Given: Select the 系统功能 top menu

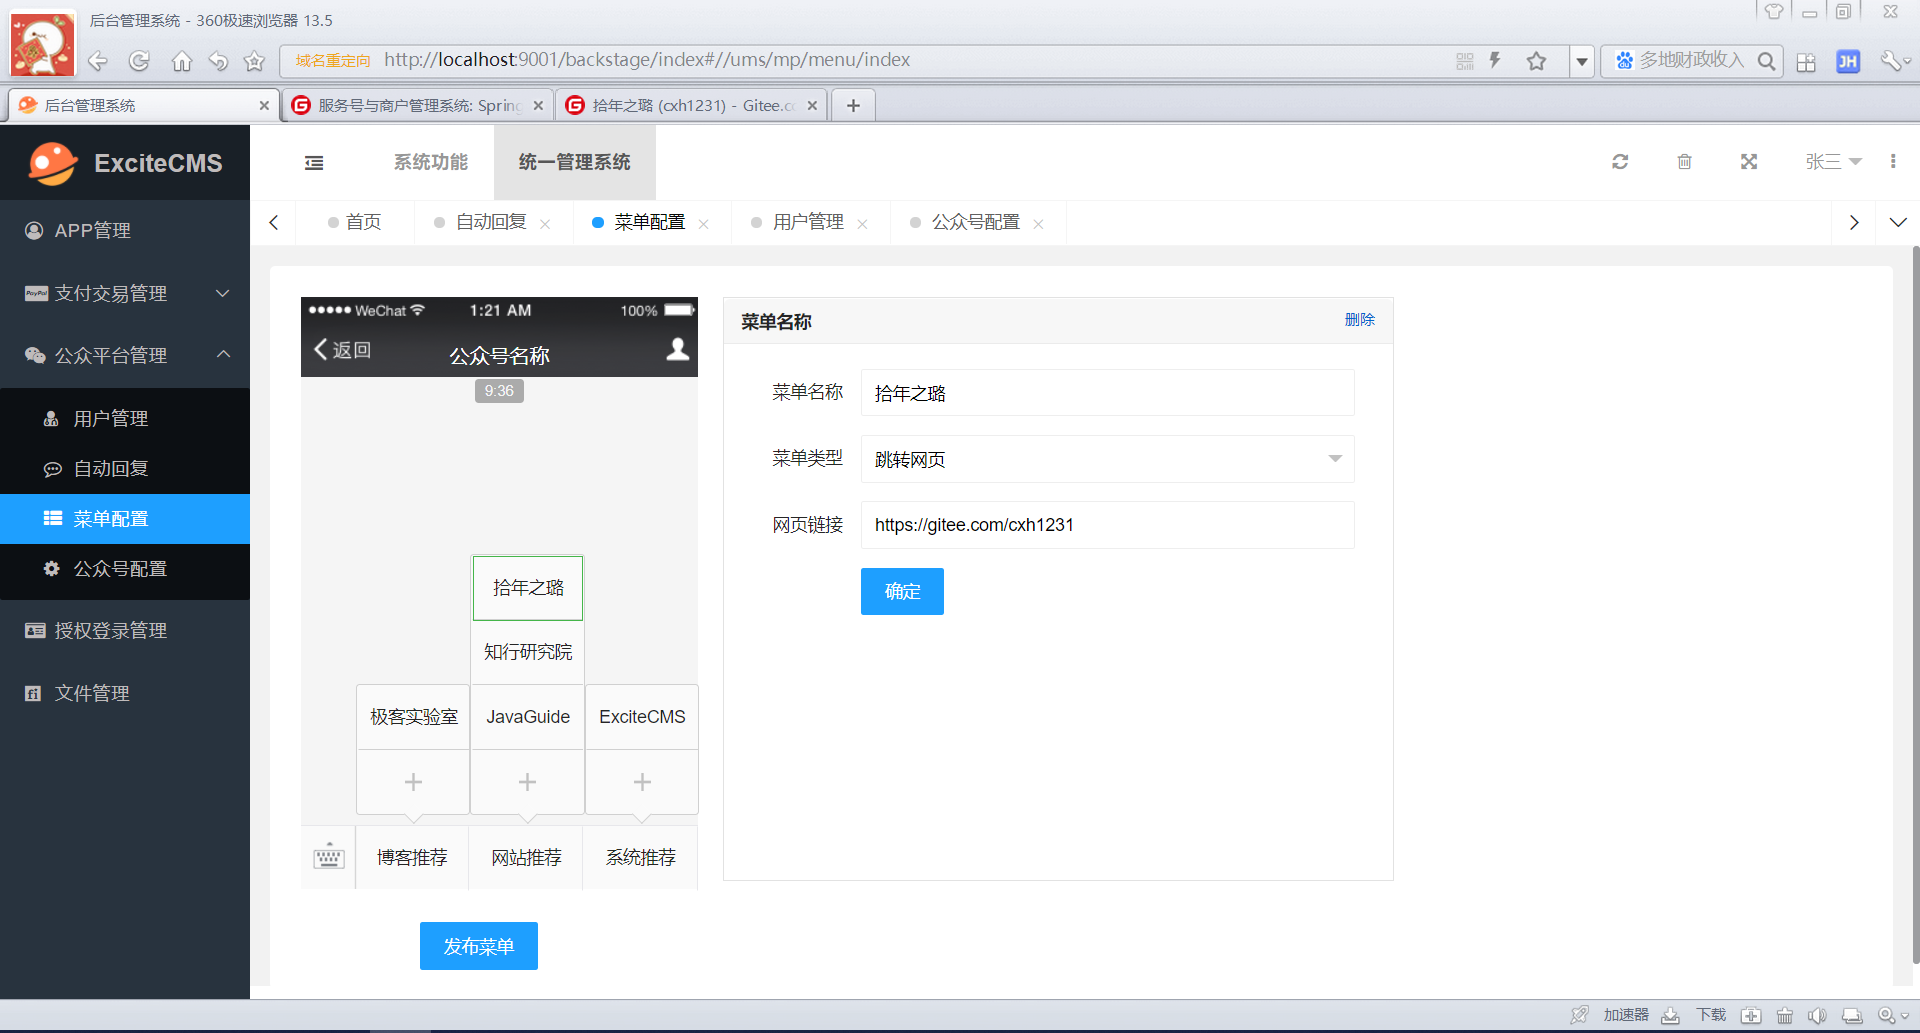Looking at the screenshot, I should point(430,162).
